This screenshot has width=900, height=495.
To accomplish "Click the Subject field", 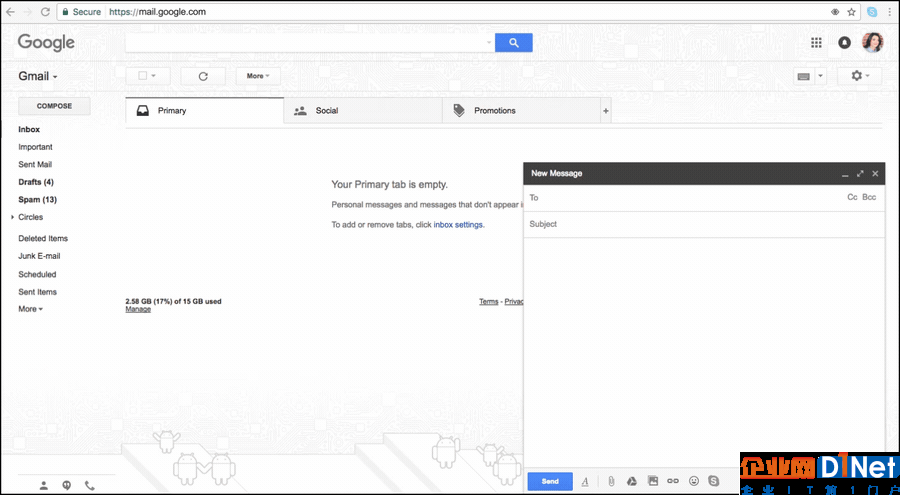I will tap(704, 224).
